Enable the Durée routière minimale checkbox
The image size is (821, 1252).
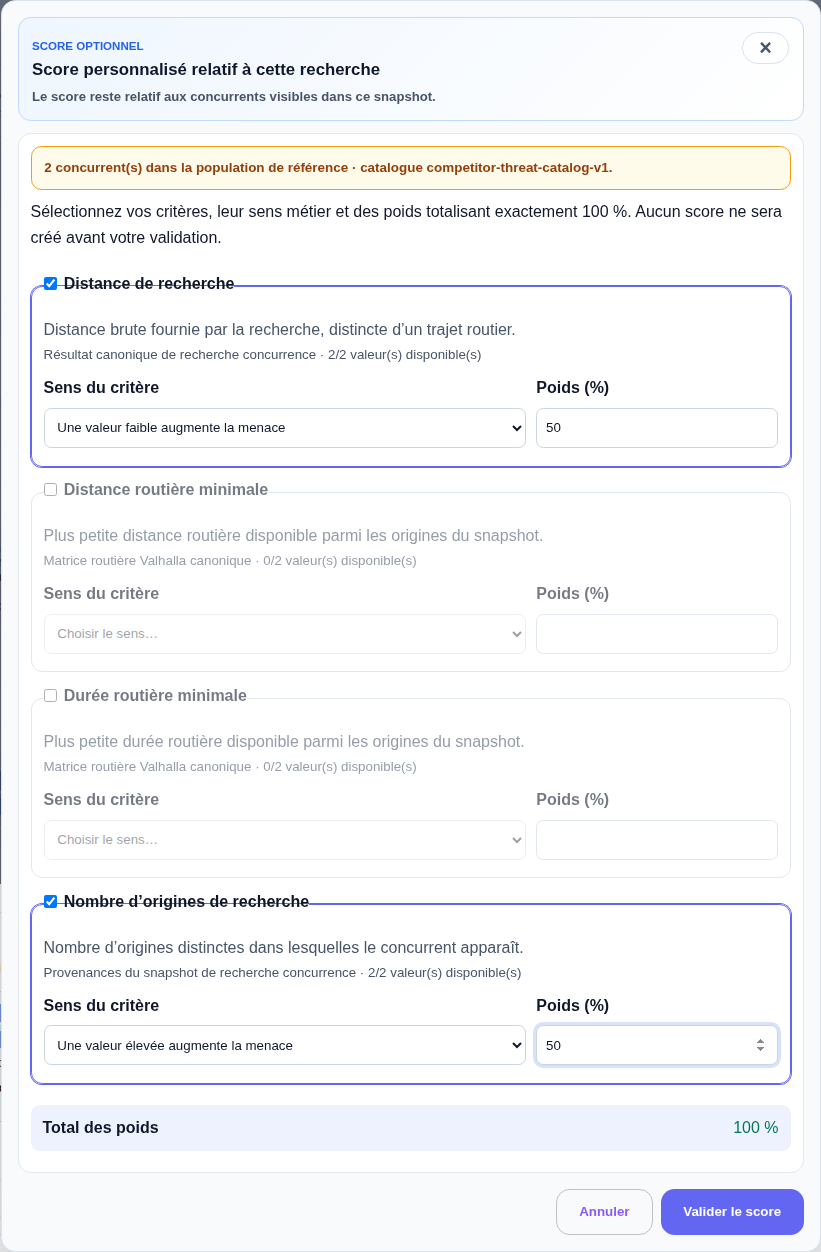[50, 696]
